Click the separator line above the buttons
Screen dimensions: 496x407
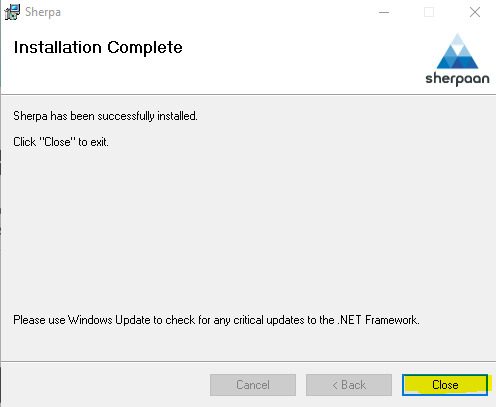tap(249, 361)
